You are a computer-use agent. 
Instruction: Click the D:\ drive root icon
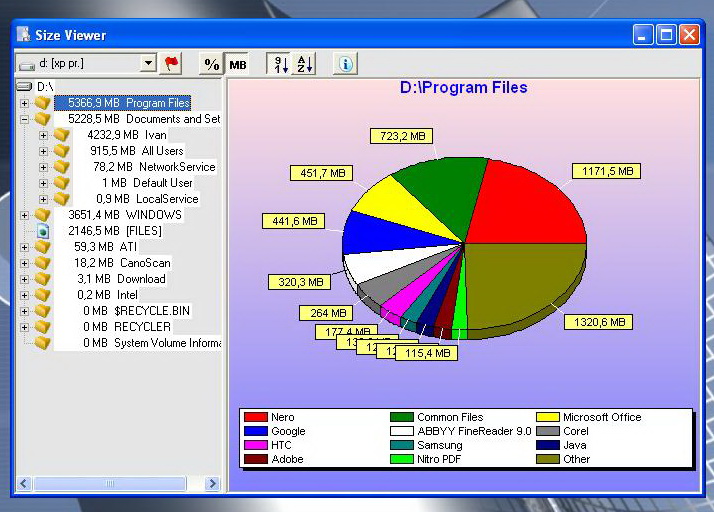coord(25,87)
